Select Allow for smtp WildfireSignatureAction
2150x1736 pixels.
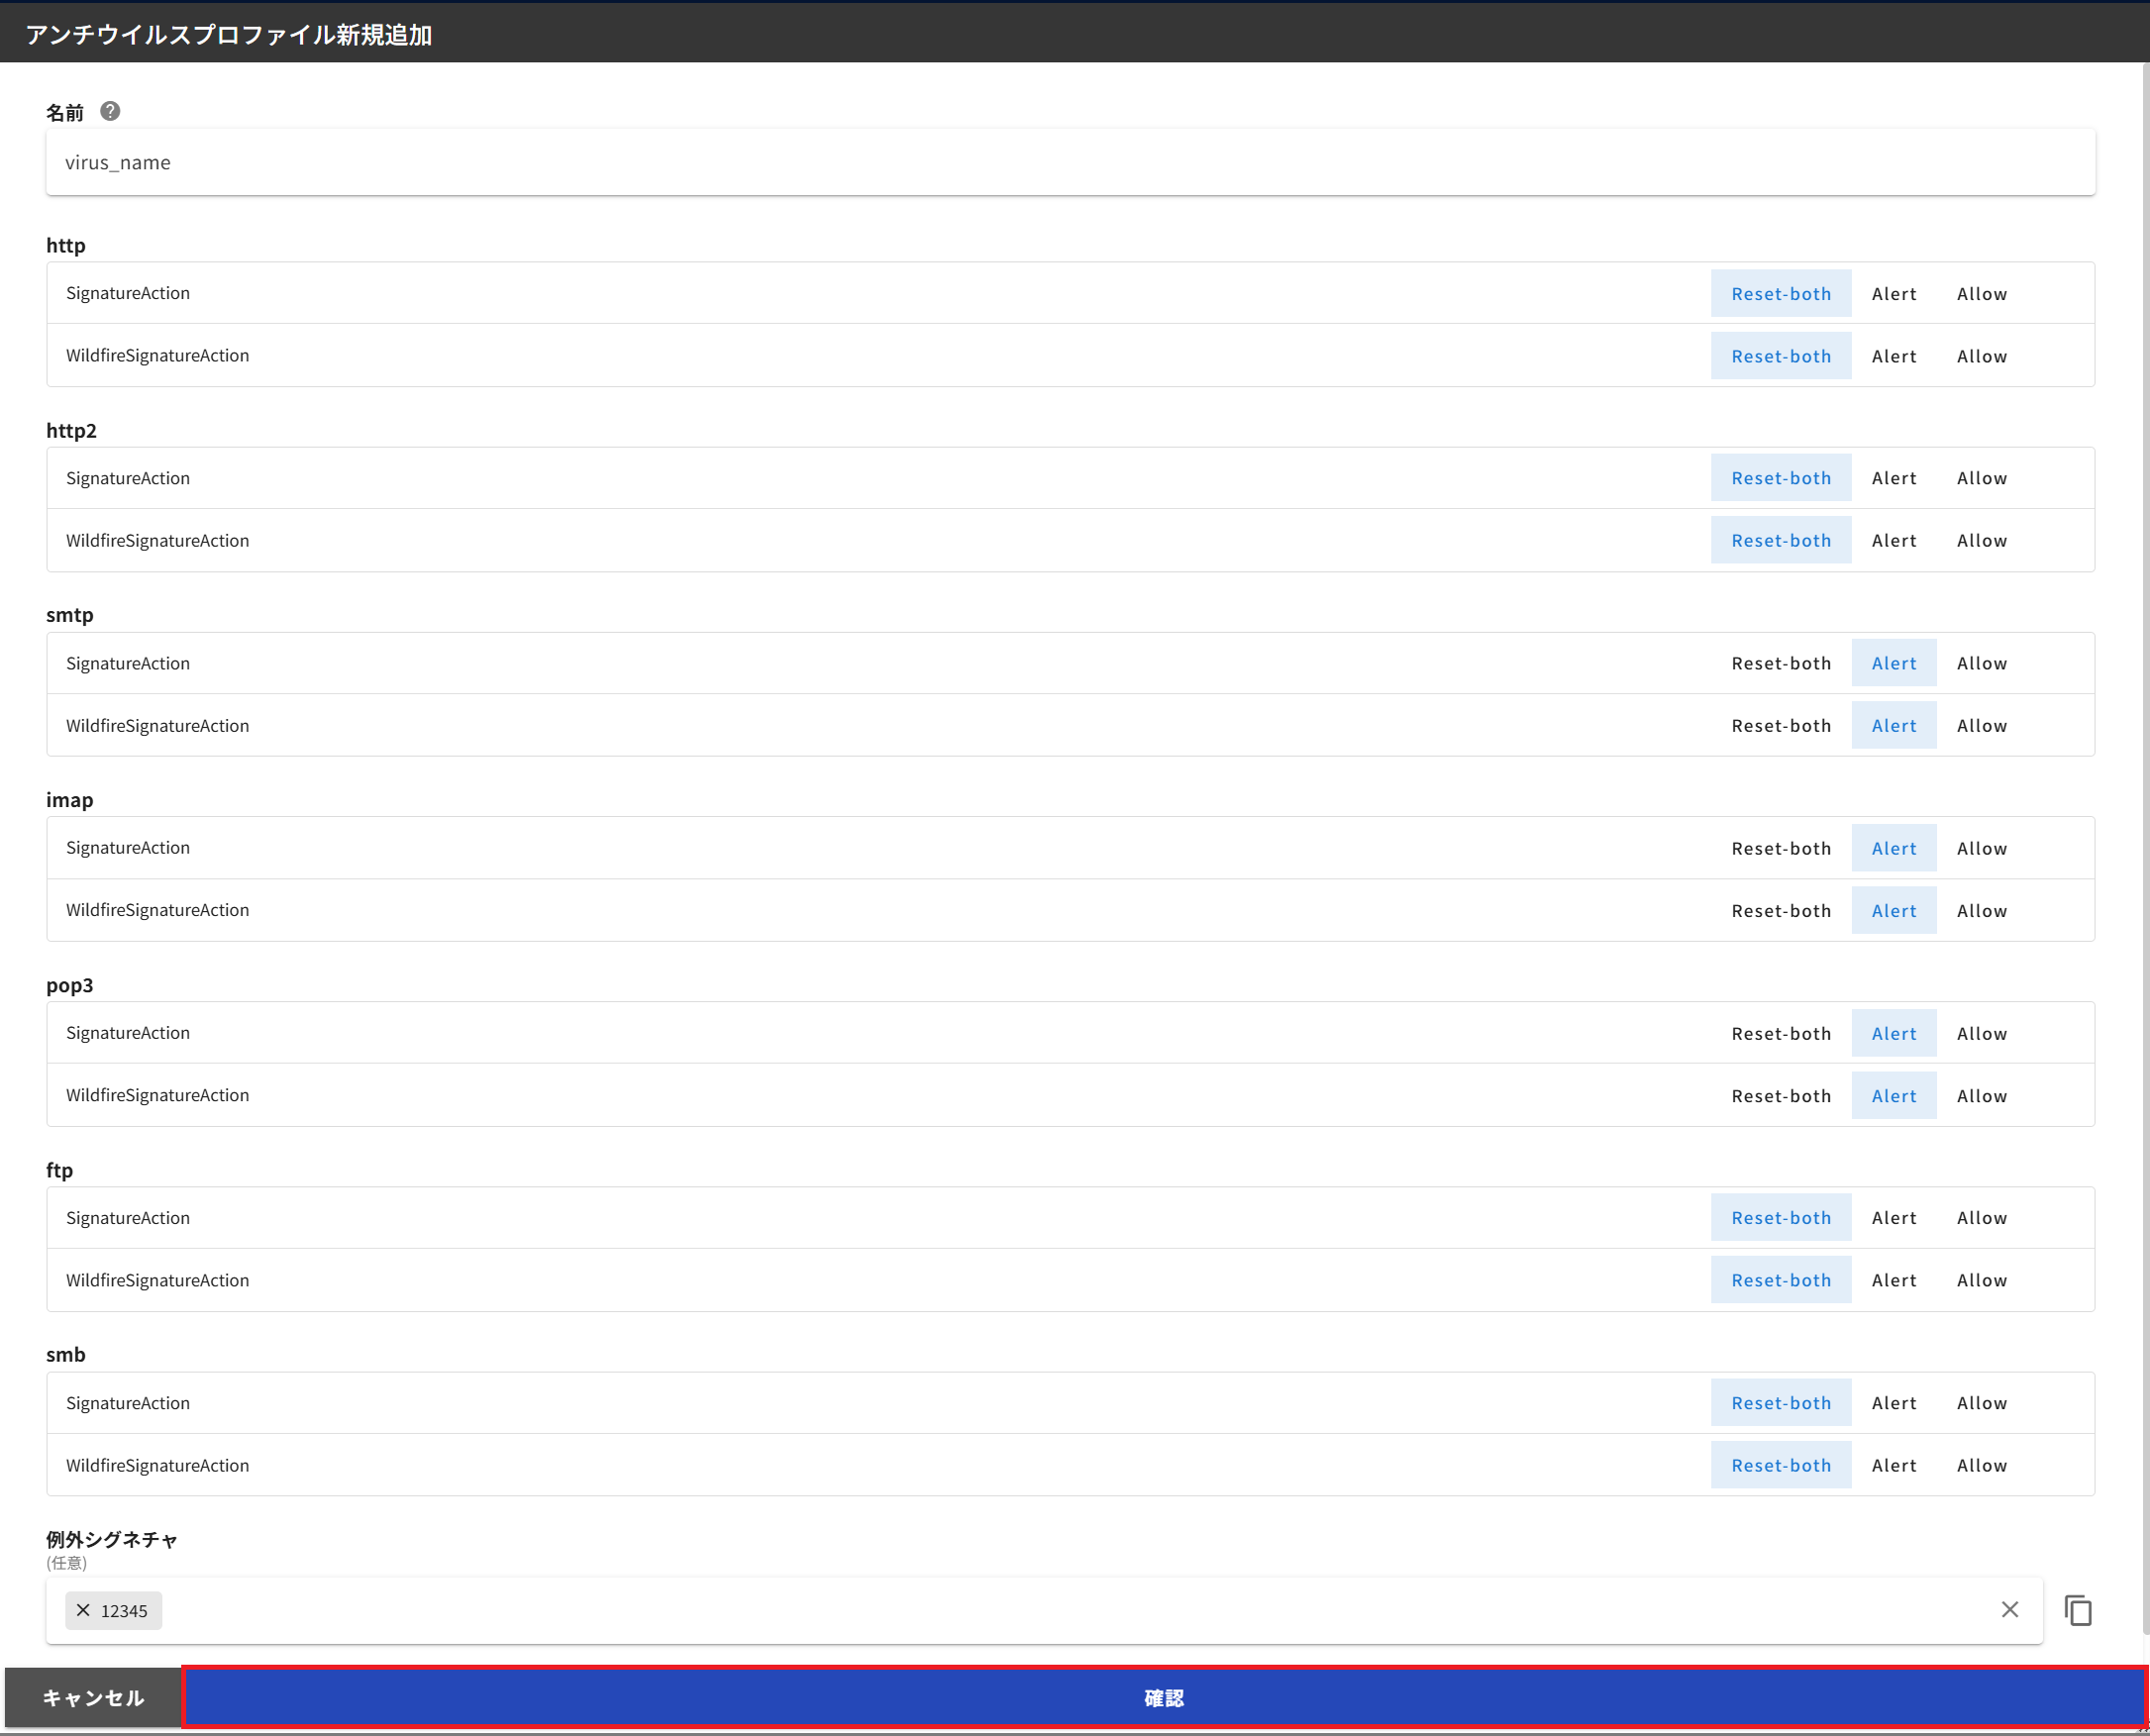tap(1981, 725)
